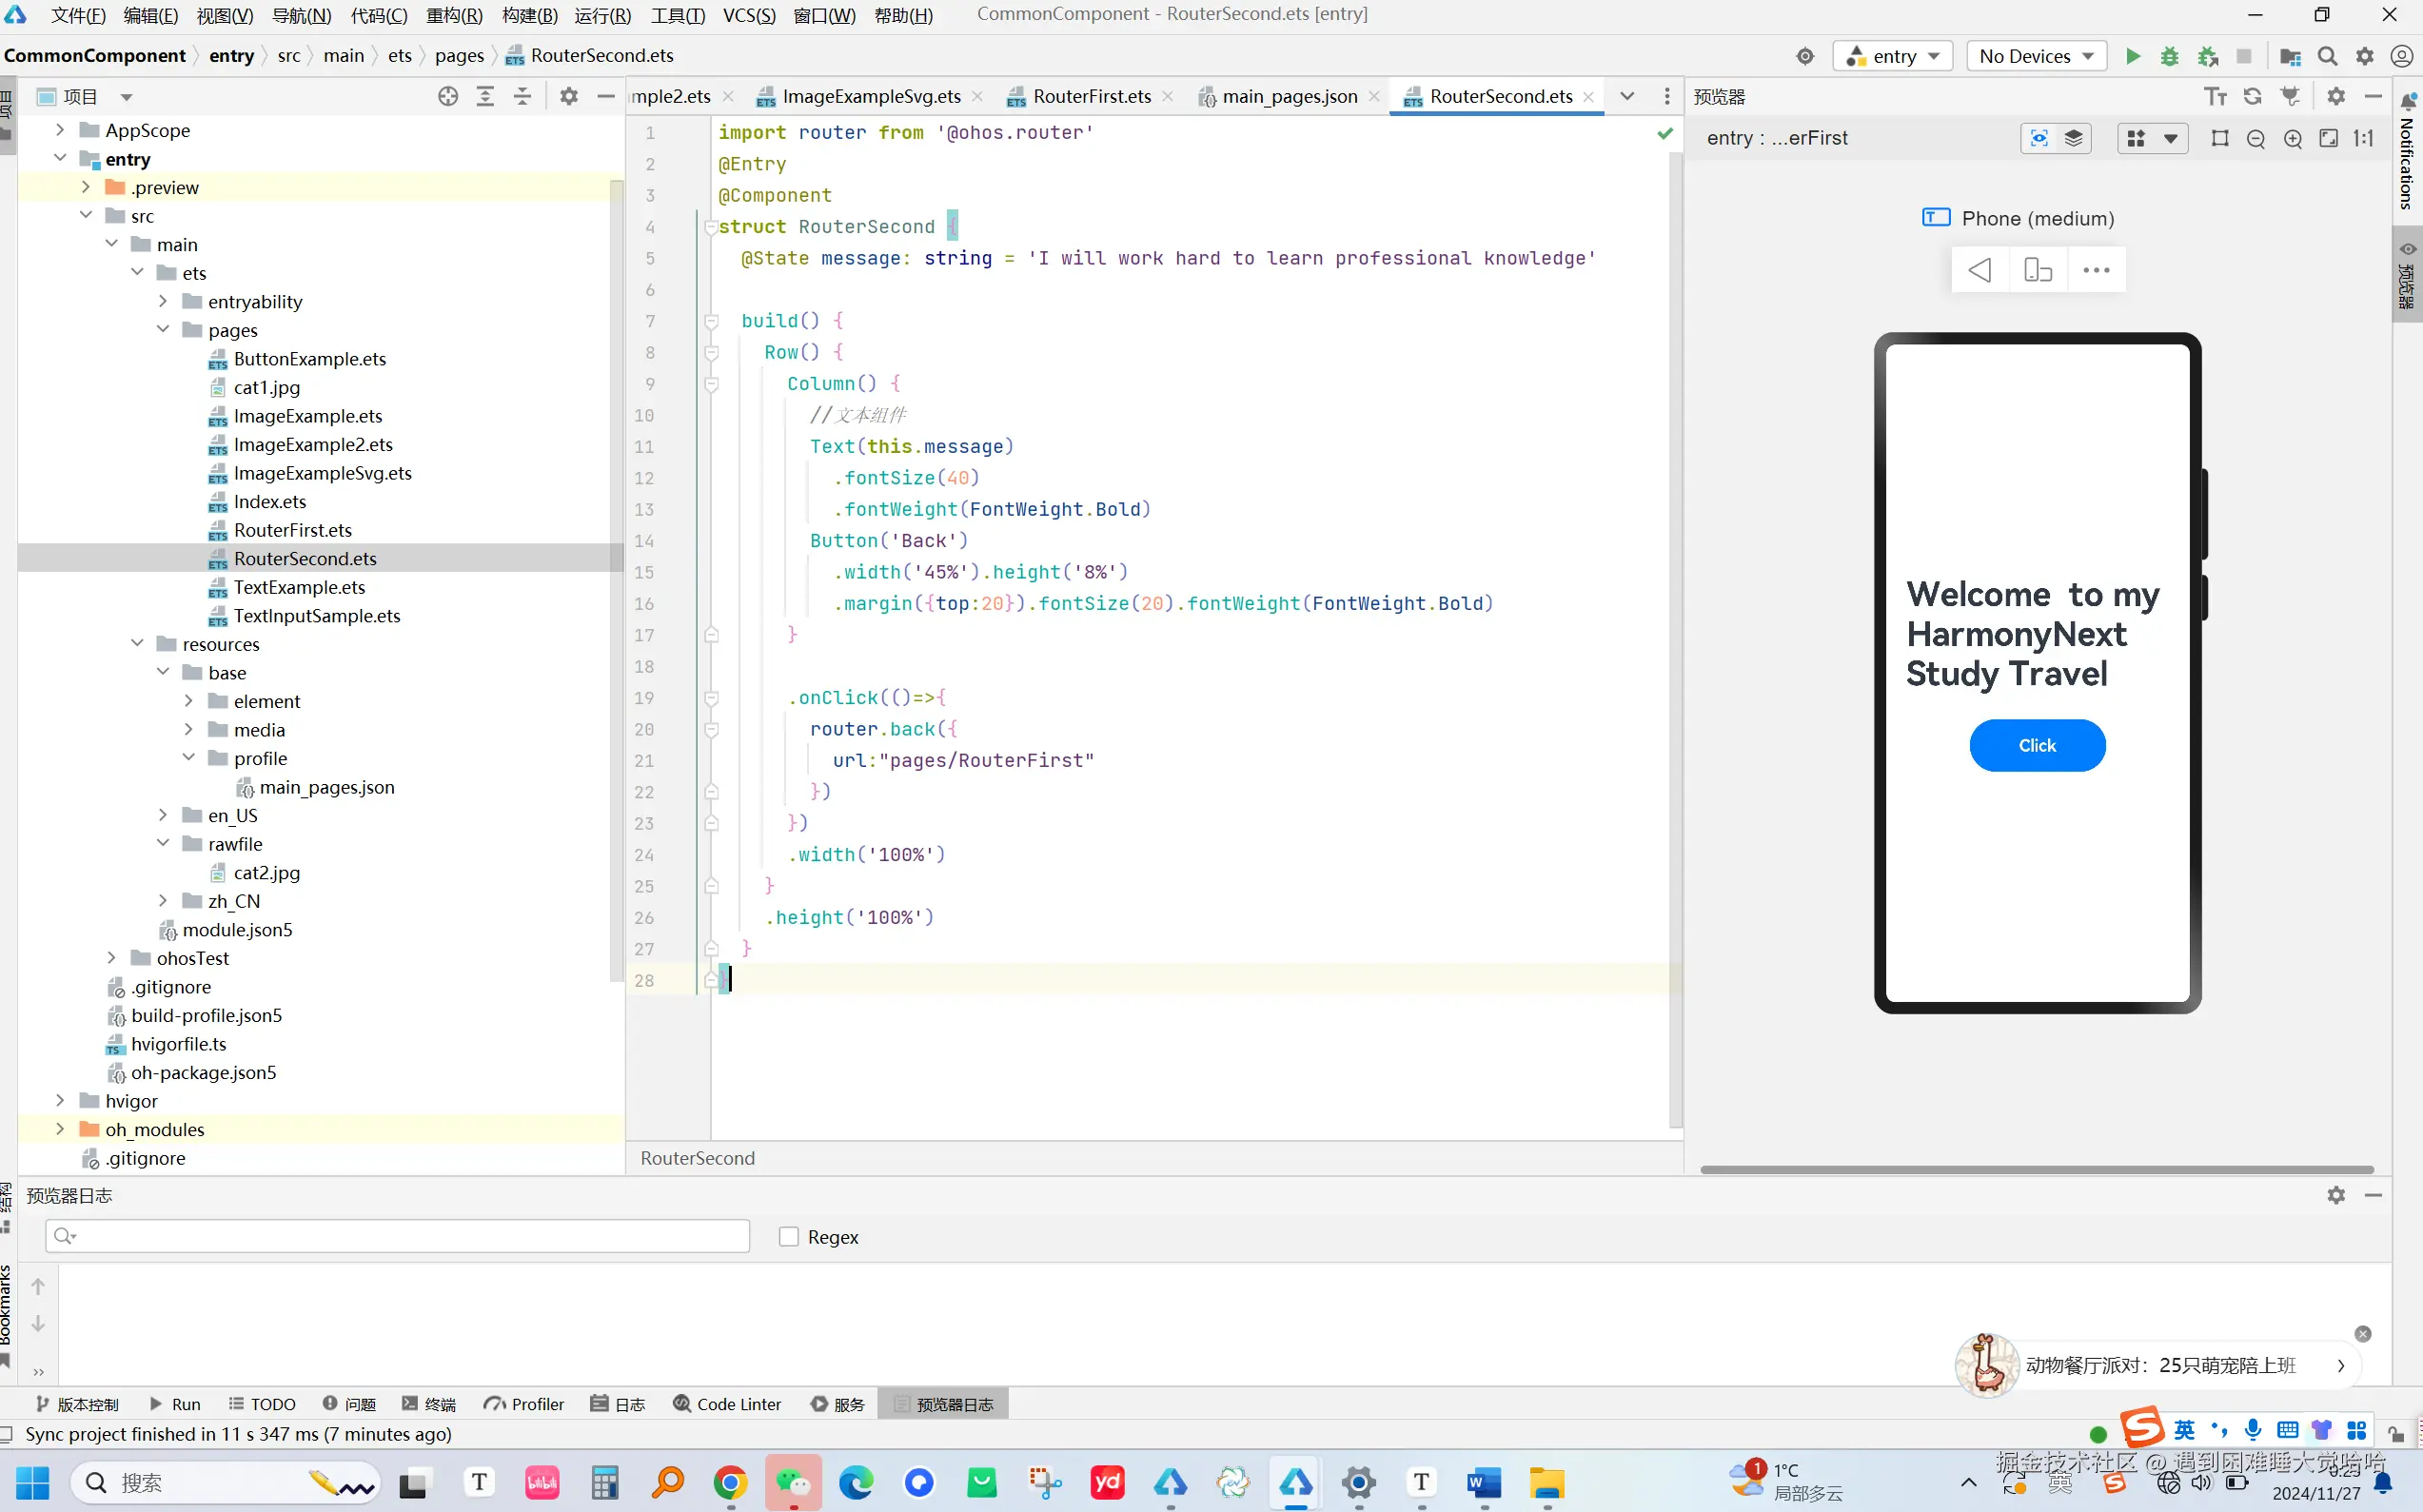This screenshot has height=1512, width=2423.
Task: Click the Debug bug icon in toolbar
Action: point(2169,56)
